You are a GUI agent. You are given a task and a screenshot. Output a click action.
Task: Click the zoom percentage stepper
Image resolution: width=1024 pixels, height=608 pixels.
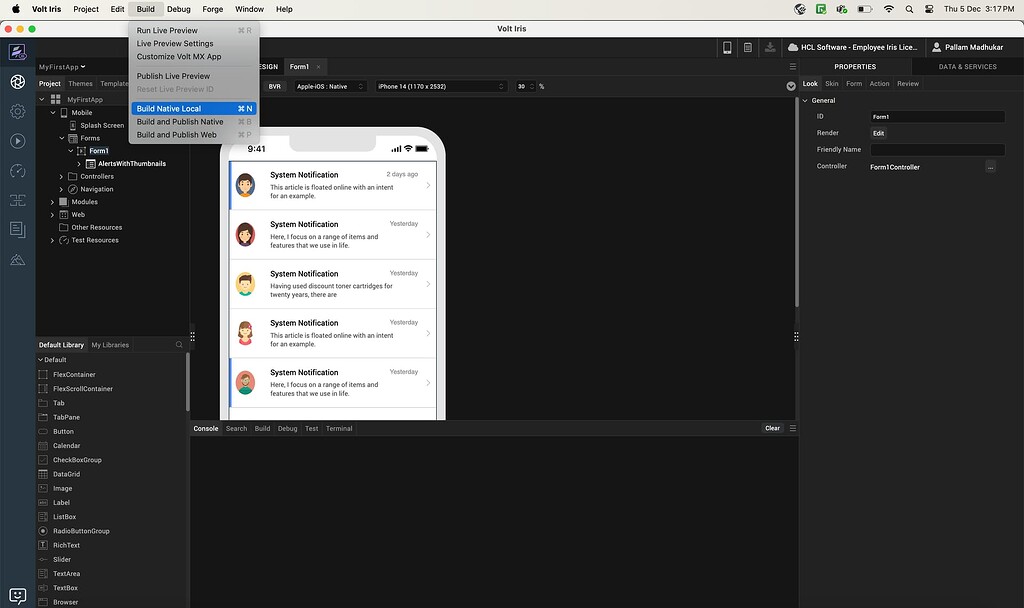pyautogui.click(x=532, y=86)
